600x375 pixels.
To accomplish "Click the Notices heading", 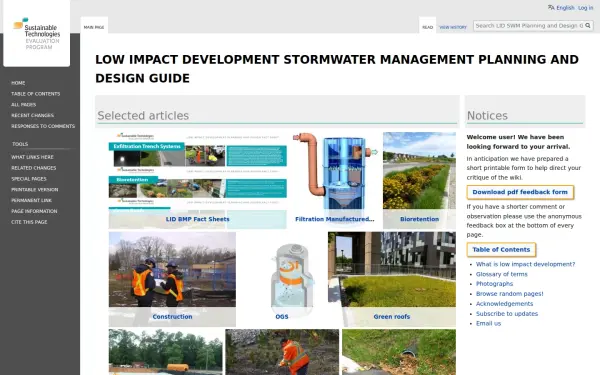I will [x=487, y=116].
